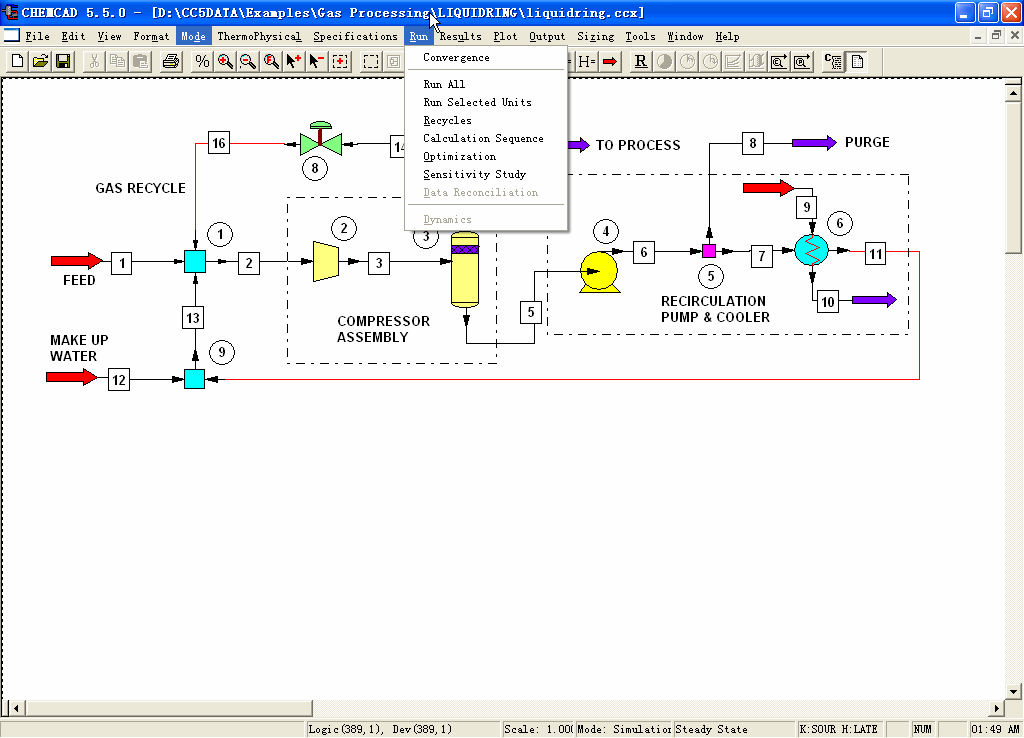Image resolution: width=1024 pixels, height=738 pixels.
Task: Click the arrow-plus add selection icon
Action: pyautogui.click(x=294, y=61)
